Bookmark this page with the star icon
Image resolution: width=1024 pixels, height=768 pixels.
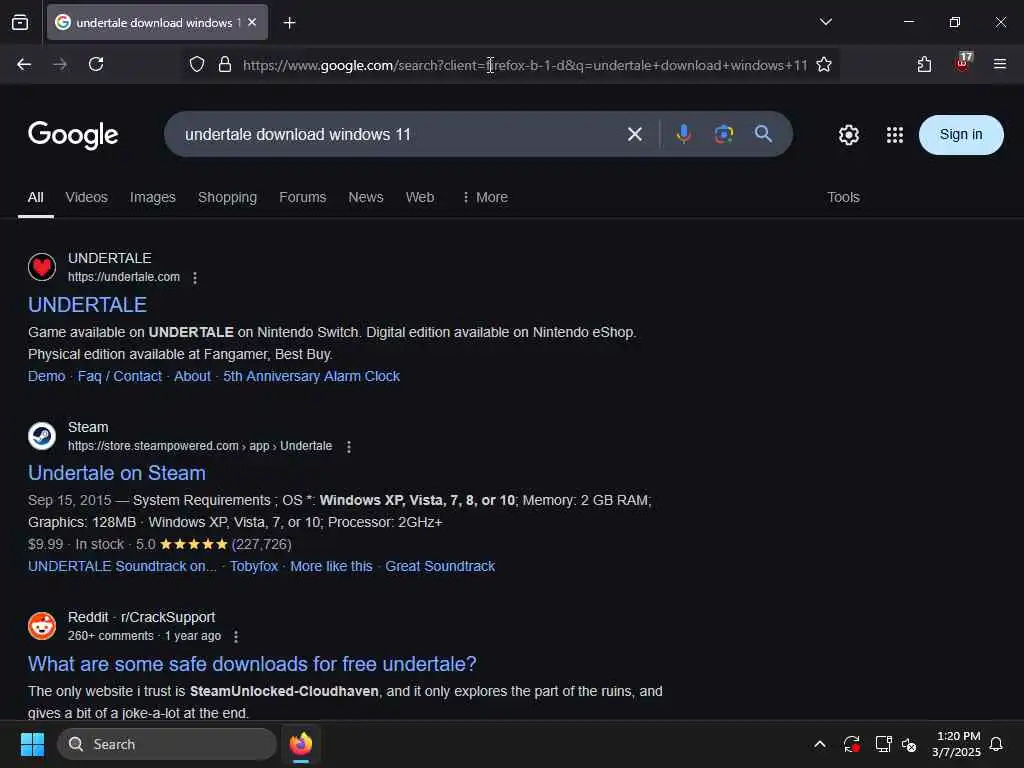point(824,65)
